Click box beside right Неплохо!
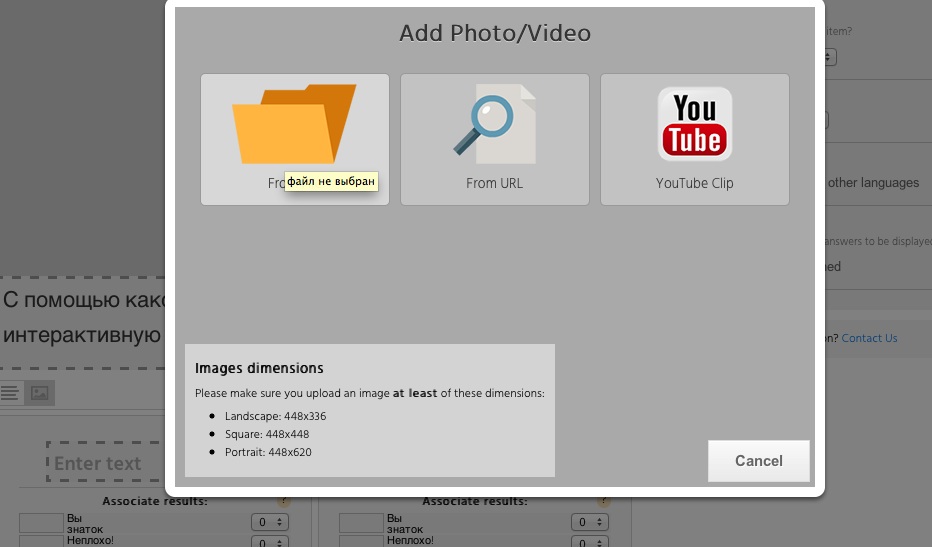 (x=361, y=541)
